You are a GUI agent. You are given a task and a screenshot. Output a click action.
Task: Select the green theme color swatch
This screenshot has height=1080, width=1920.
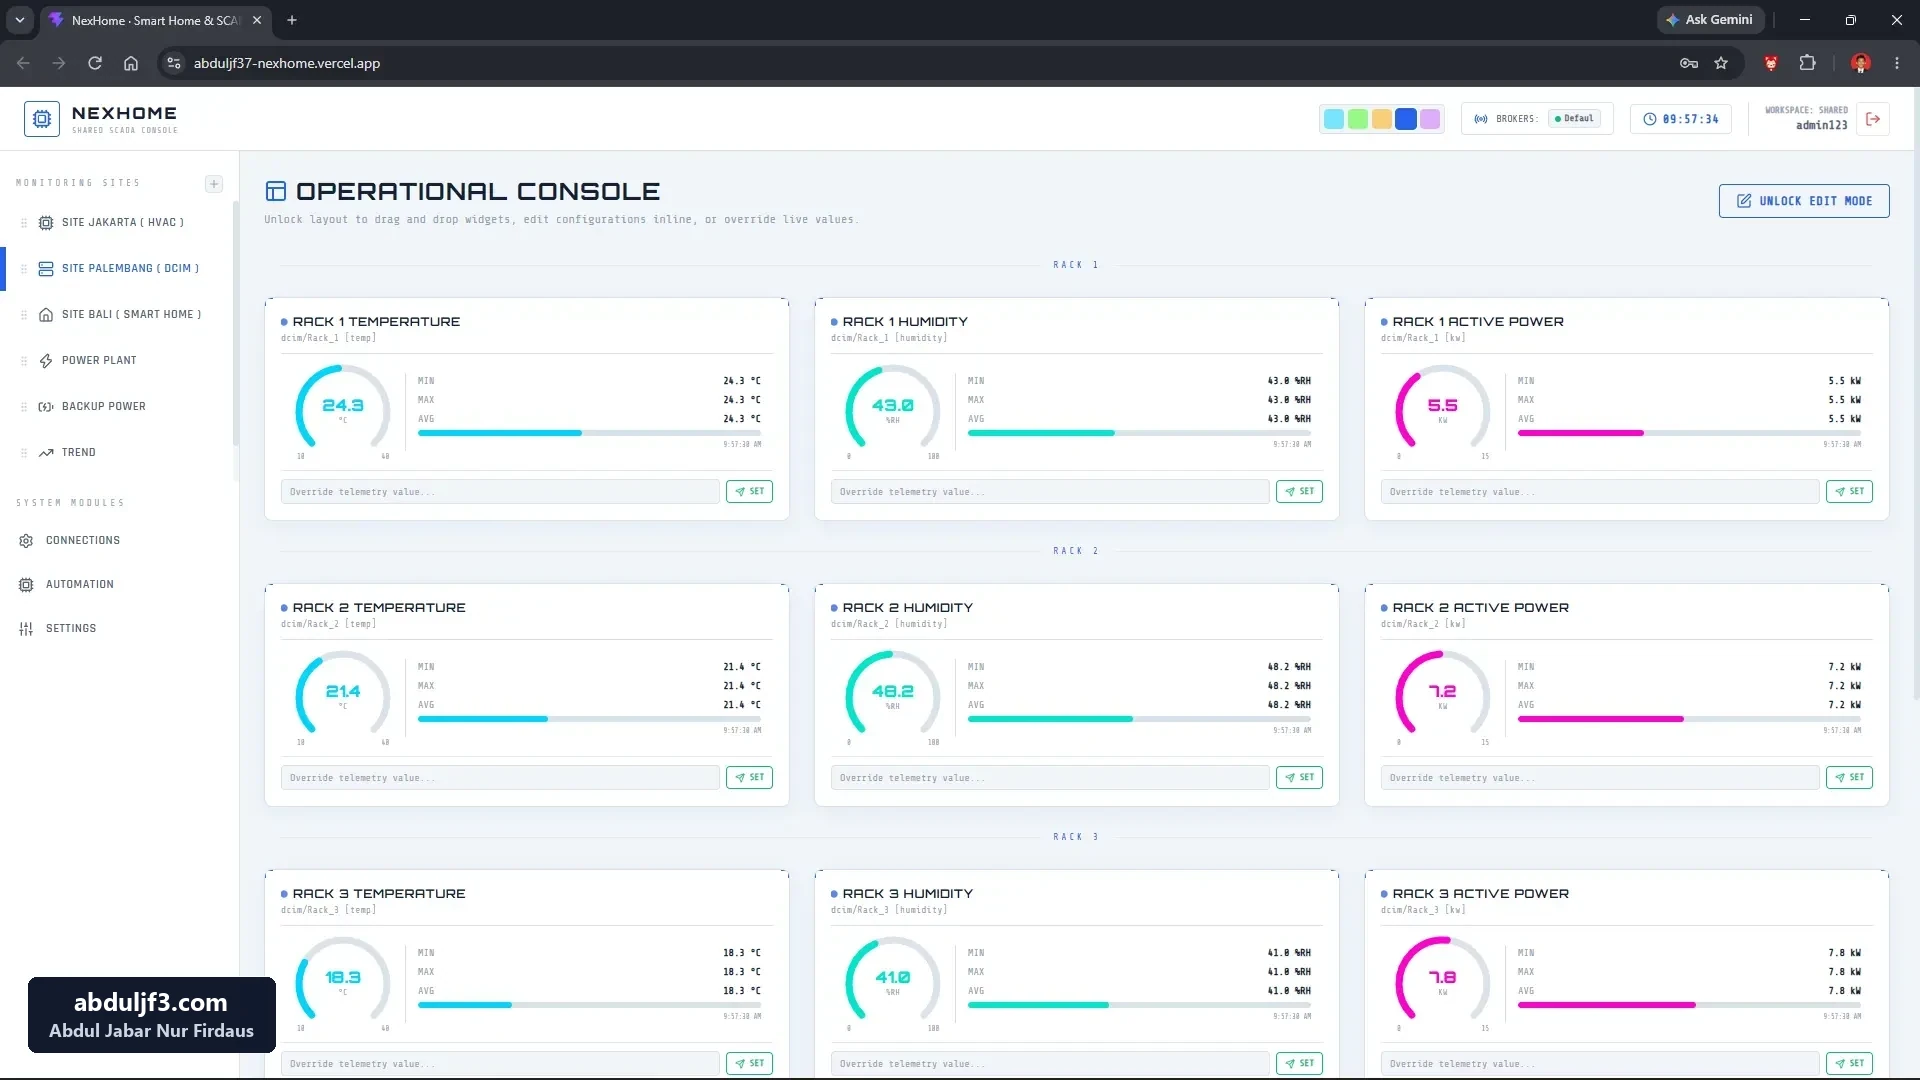click(x=1358, y=119)
